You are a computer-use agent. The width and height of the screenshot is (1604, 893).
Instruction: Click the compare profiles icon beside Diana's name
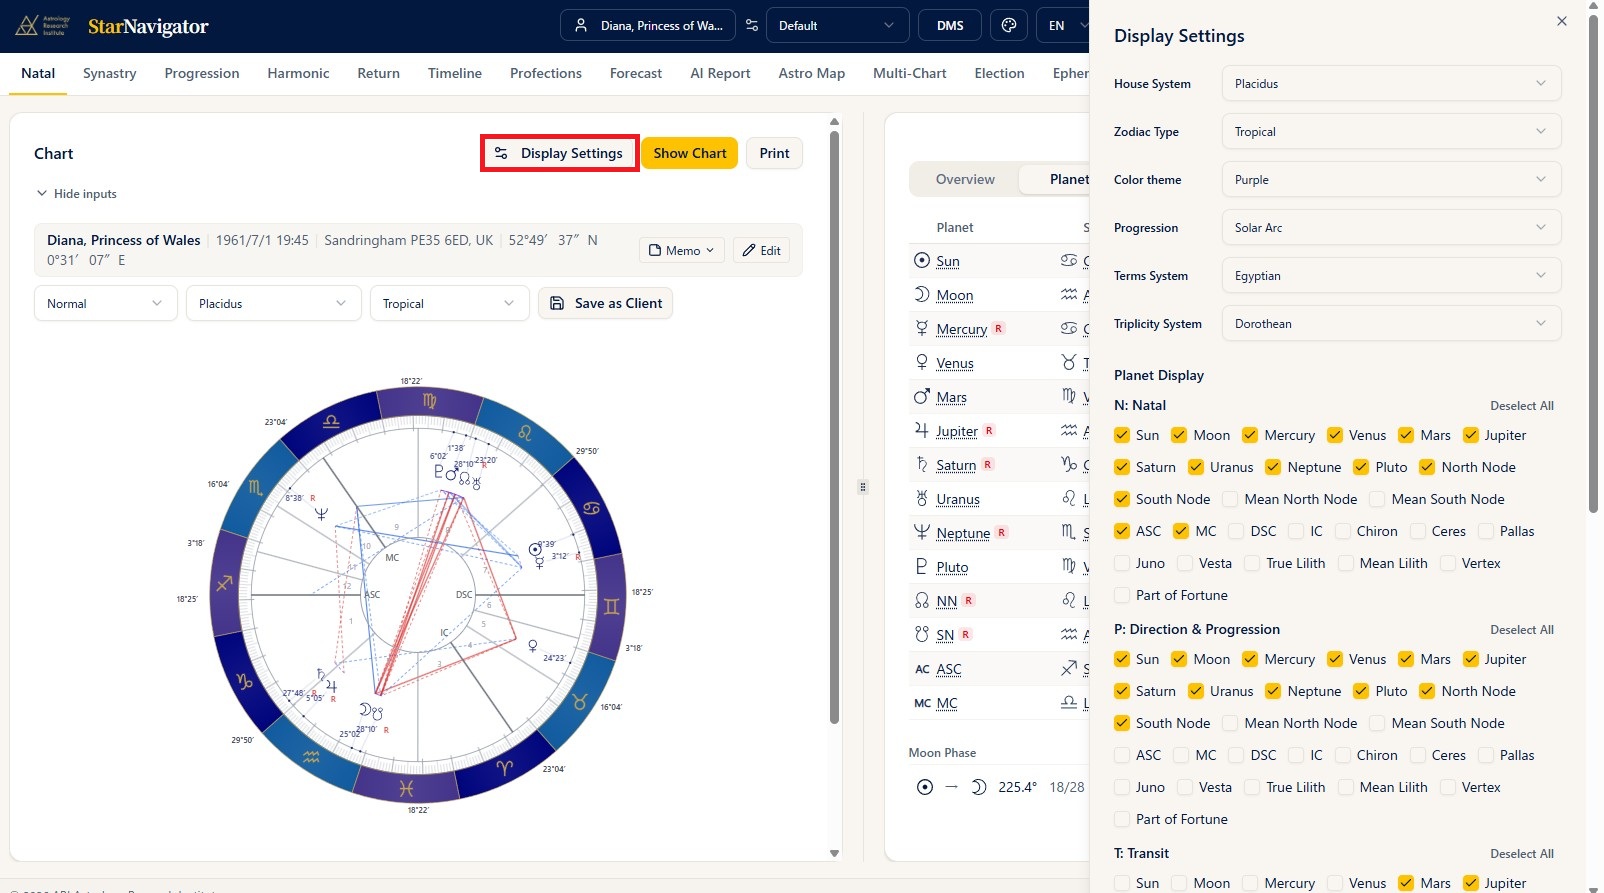752,26
